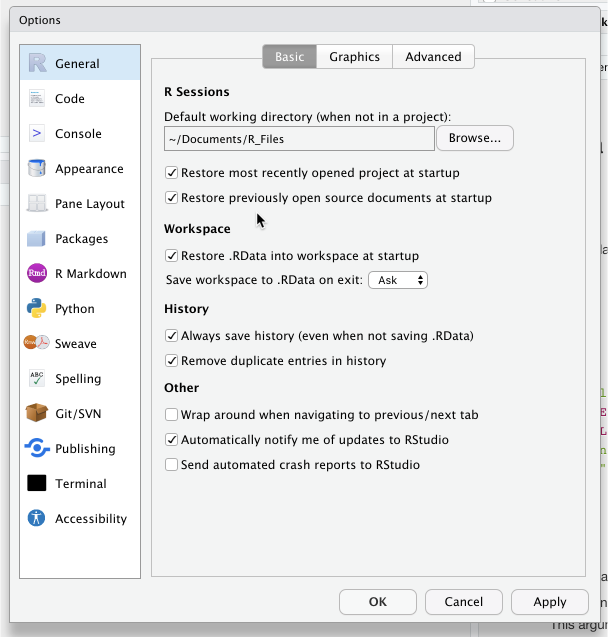Viewport: 608px width, 637px height.
Task: Open the R Markdown options section
Action: pyautogui.click(x=80, y=273)
